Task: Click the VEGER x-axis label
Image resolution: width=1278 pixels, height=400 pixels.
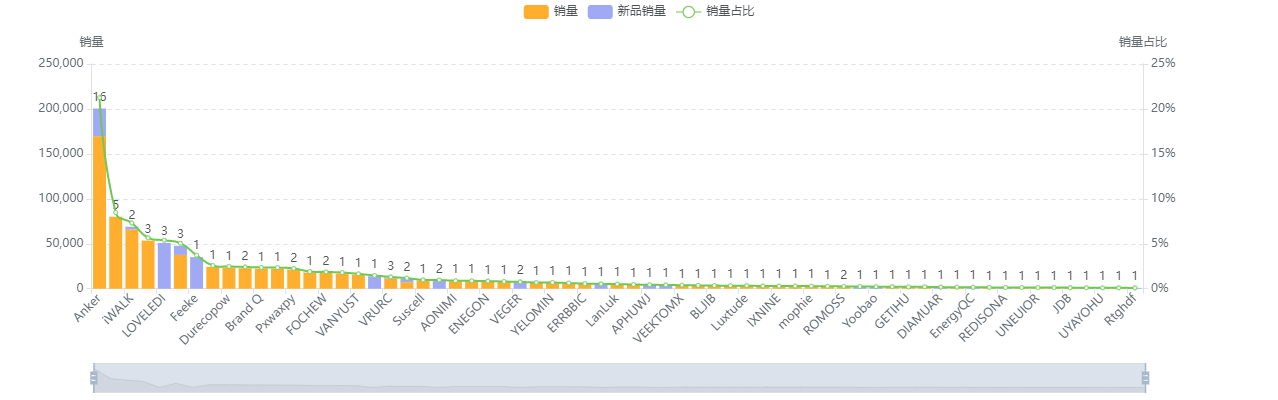Action: [507, 310]
